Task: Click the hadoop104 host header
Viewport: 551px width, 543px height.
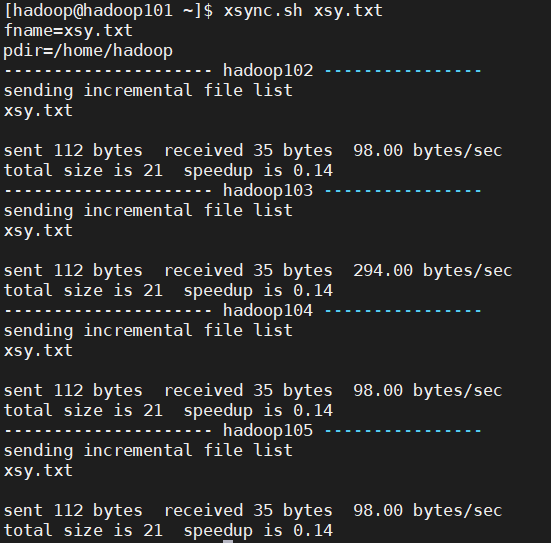Action: pos(268,311)
